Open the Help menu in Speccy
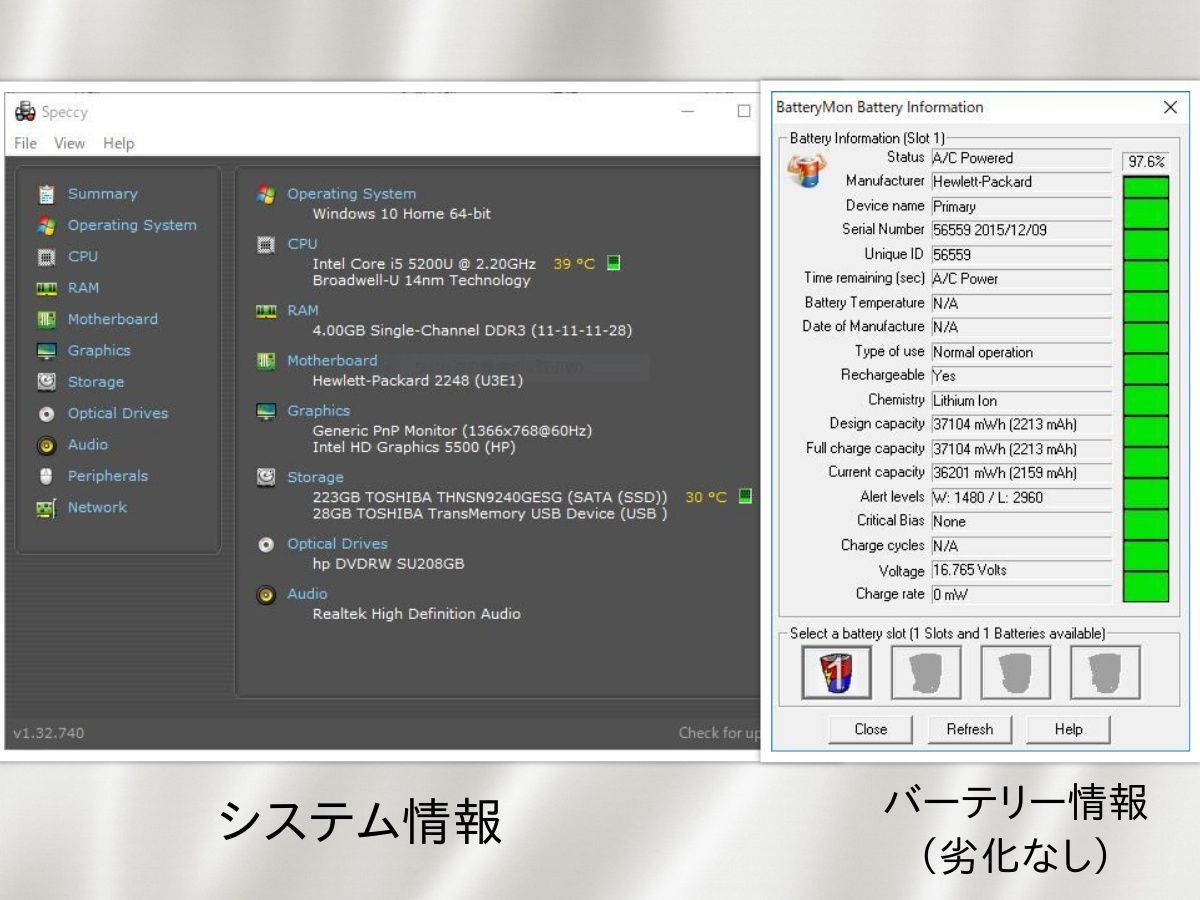Screen dimensions: 1200x900 tap(118, 143)
